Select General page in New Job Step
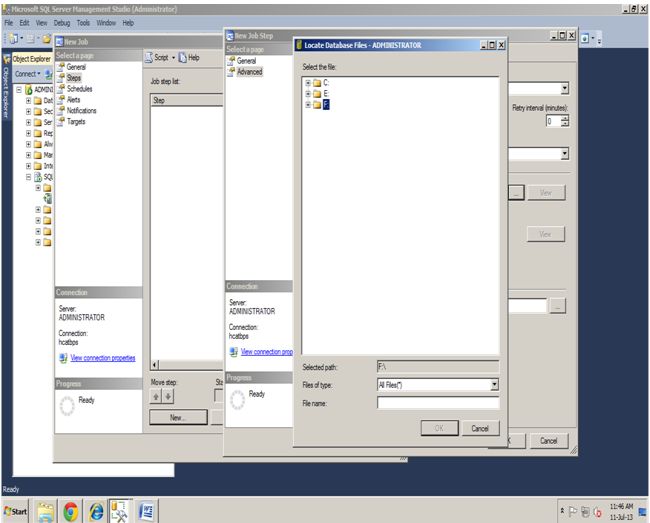 pos(246,61)
